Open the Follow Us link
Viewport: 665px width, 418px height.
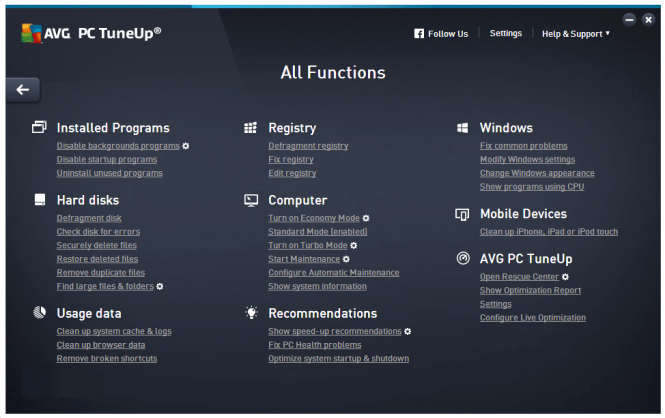pyautogui.click(x=448, y=34)
